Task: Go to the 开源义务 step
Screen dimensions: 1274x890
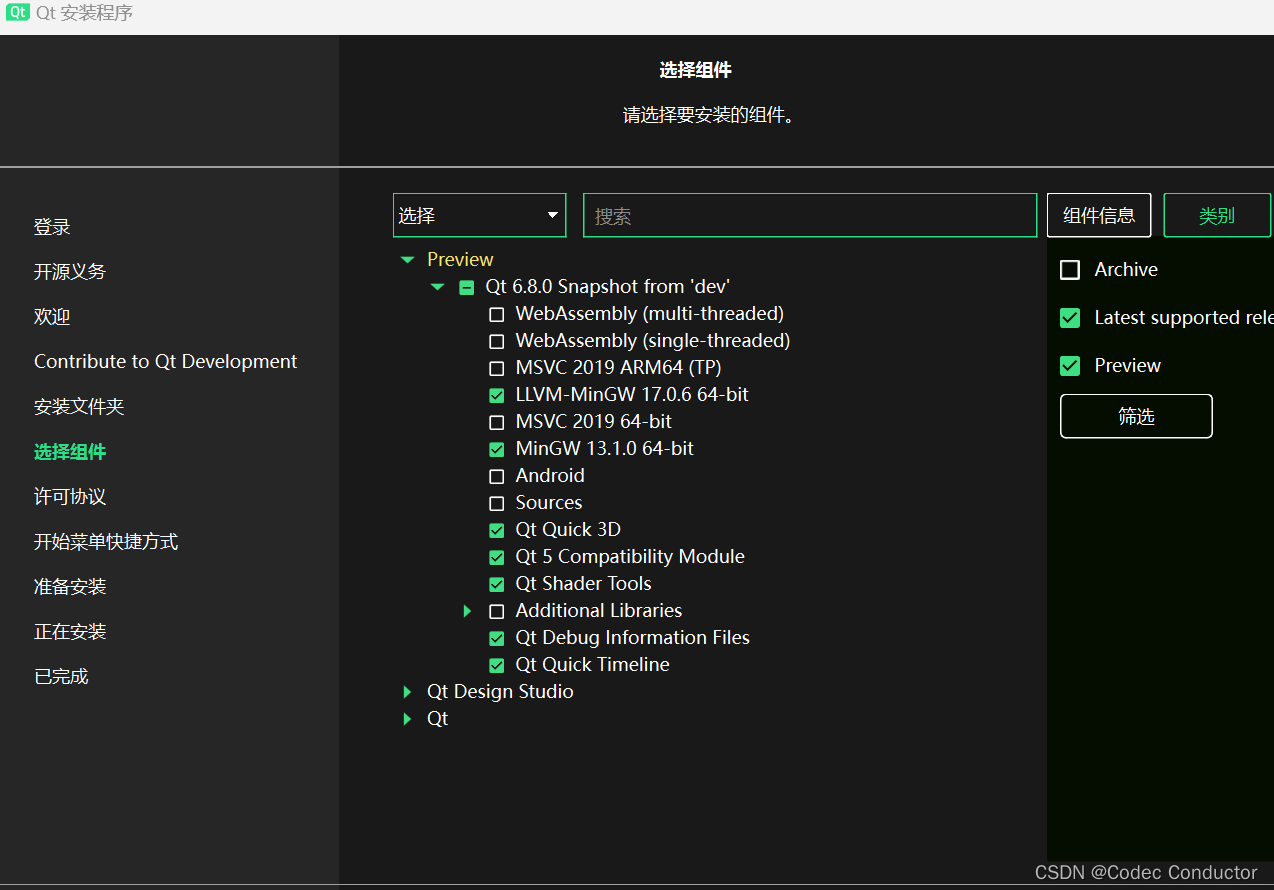Action: pyautogui.click(x=70, y=272)
